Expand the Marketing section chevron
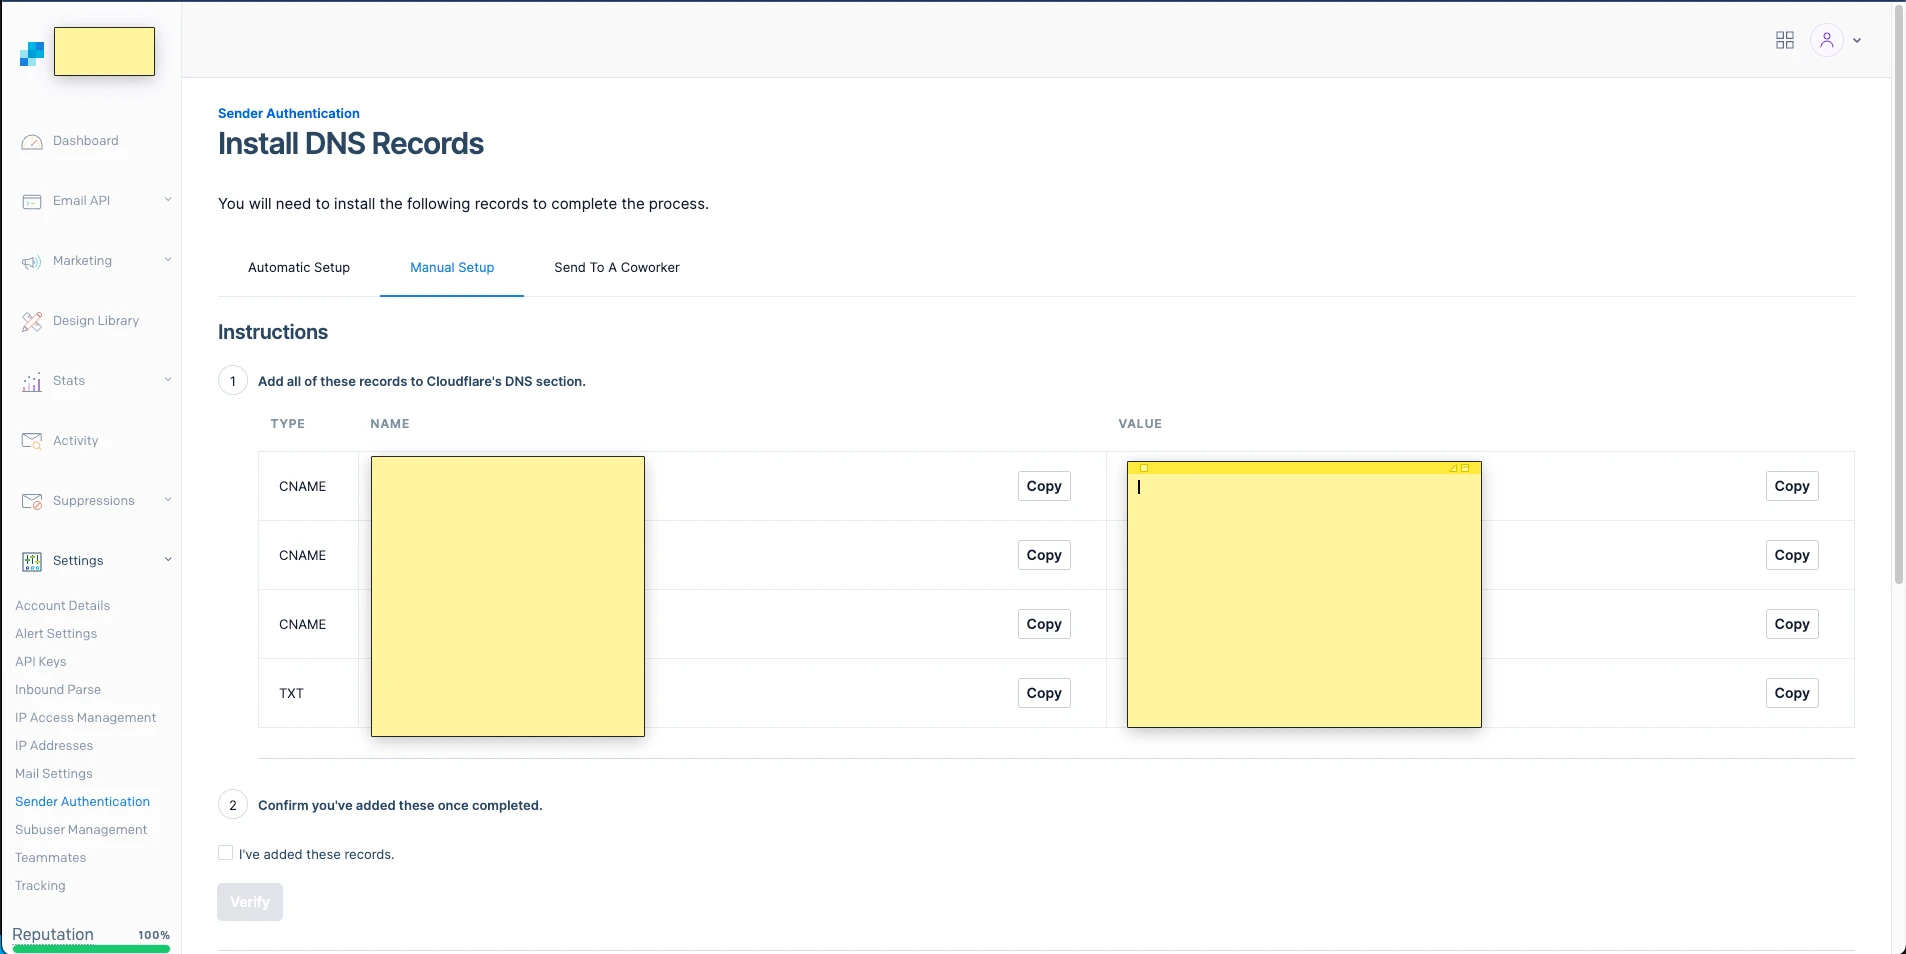Screen dimensions: 1906x954 click(x=168, y=260)
